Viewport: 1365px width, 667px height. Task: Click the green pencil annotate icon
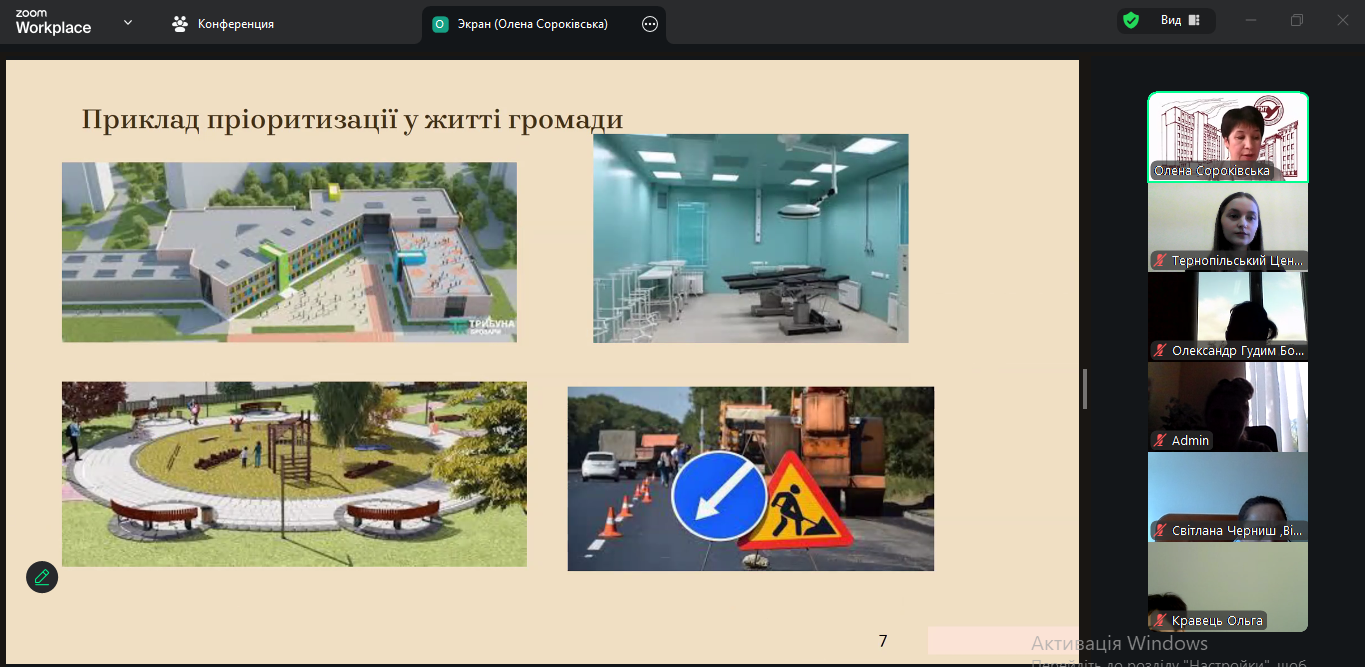(x=42, y=577)
